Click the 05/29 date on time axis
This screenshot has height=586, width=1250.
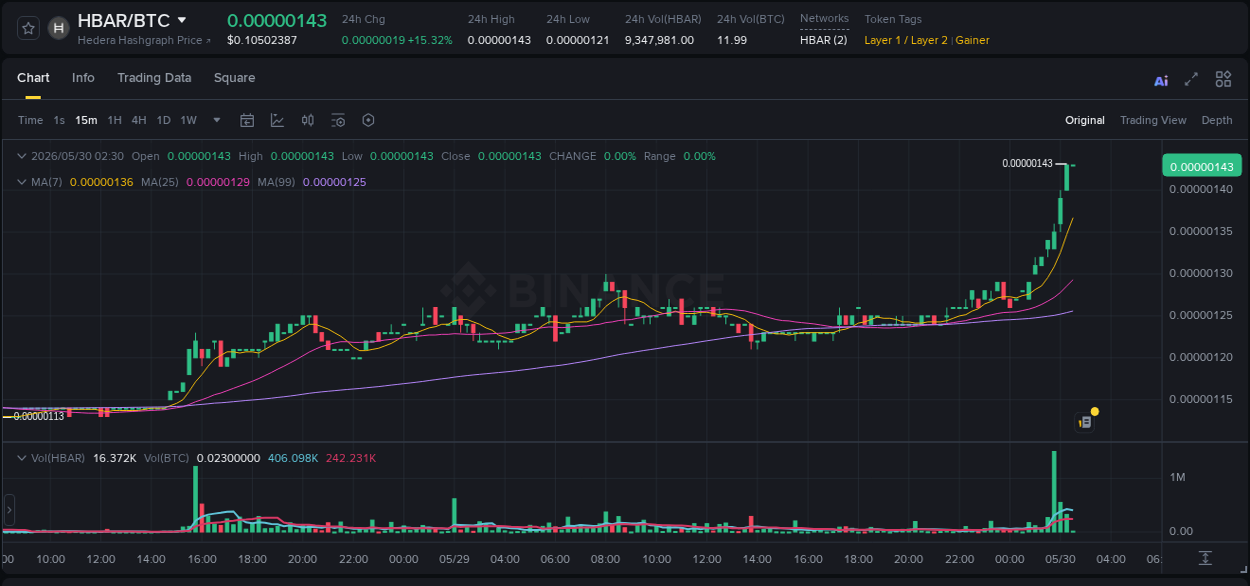coord(454,559)
